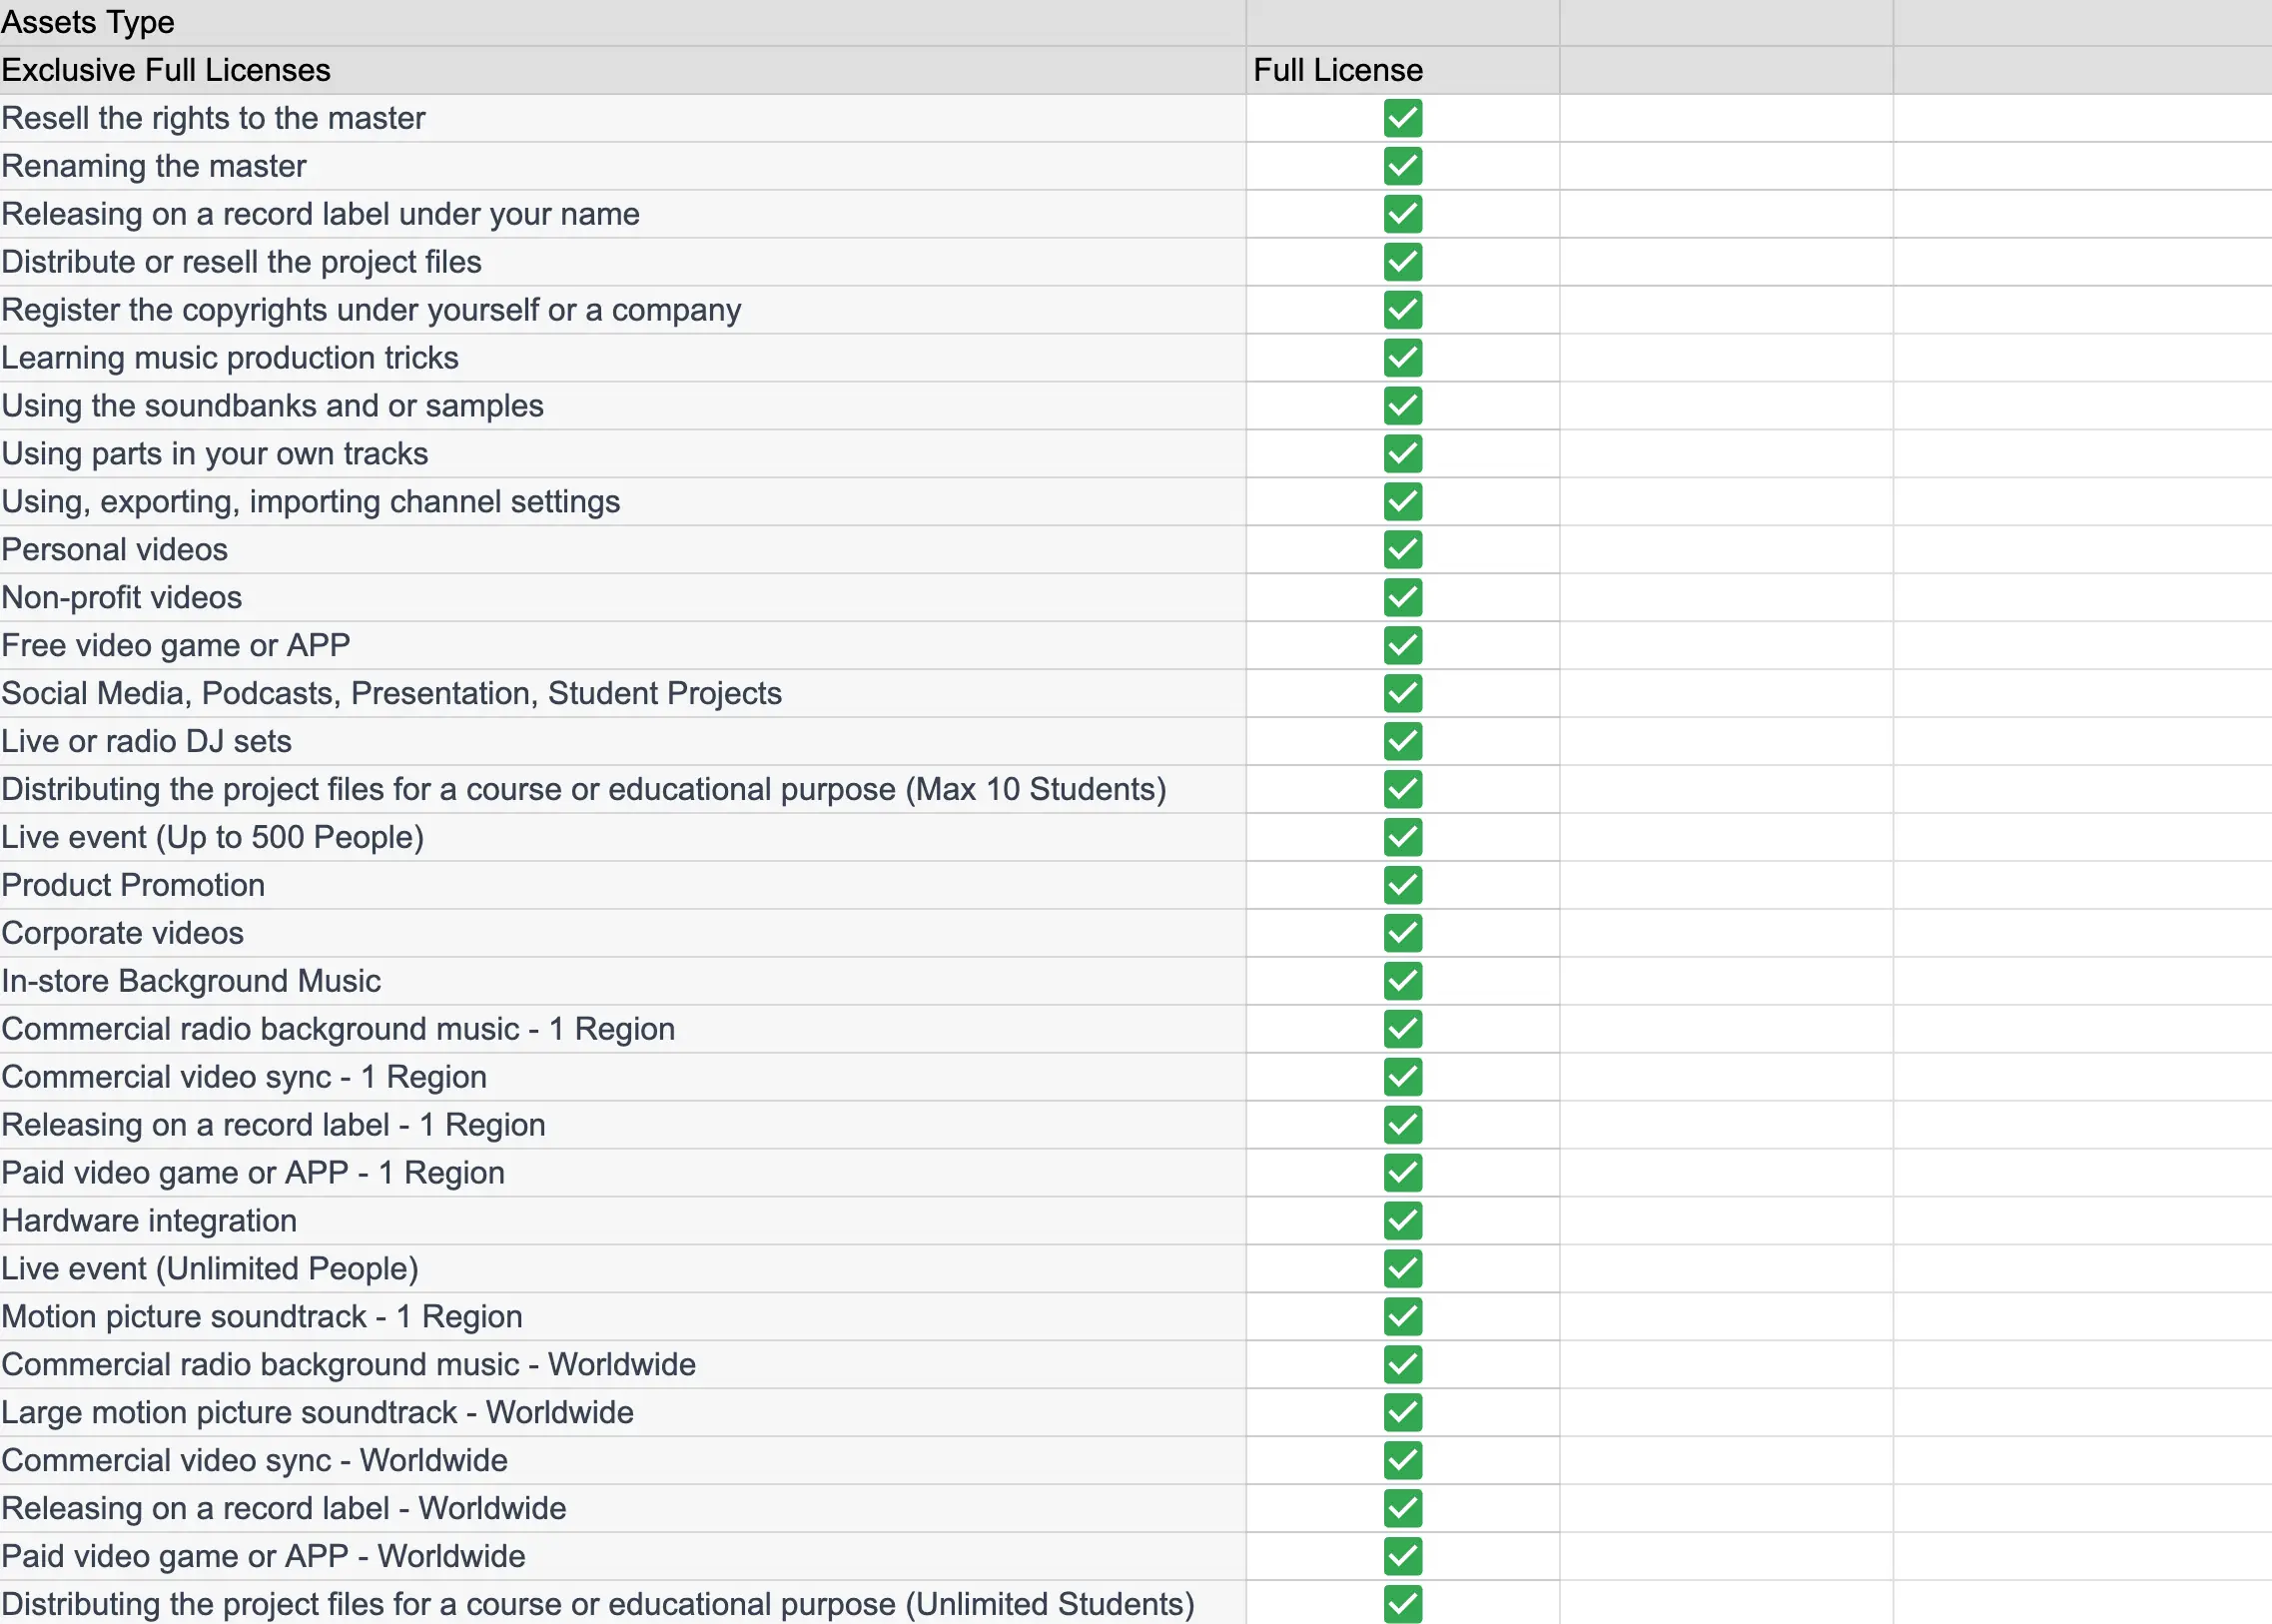Click the Commercial video sync - Worldwide text
The height and width of the screenshot is (1624, 2272).
[x=255, y=1460]
